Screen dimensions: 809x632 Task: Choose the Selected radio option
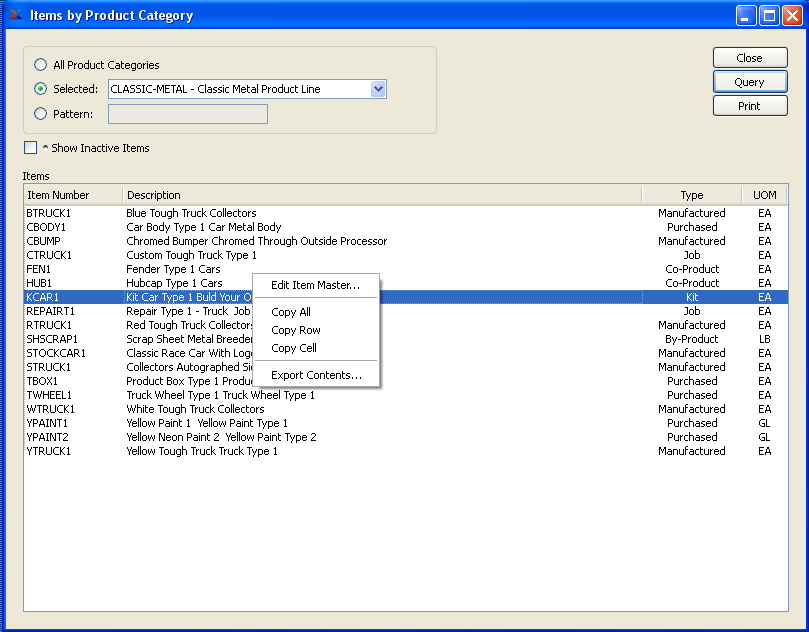[x=41, y=89]
